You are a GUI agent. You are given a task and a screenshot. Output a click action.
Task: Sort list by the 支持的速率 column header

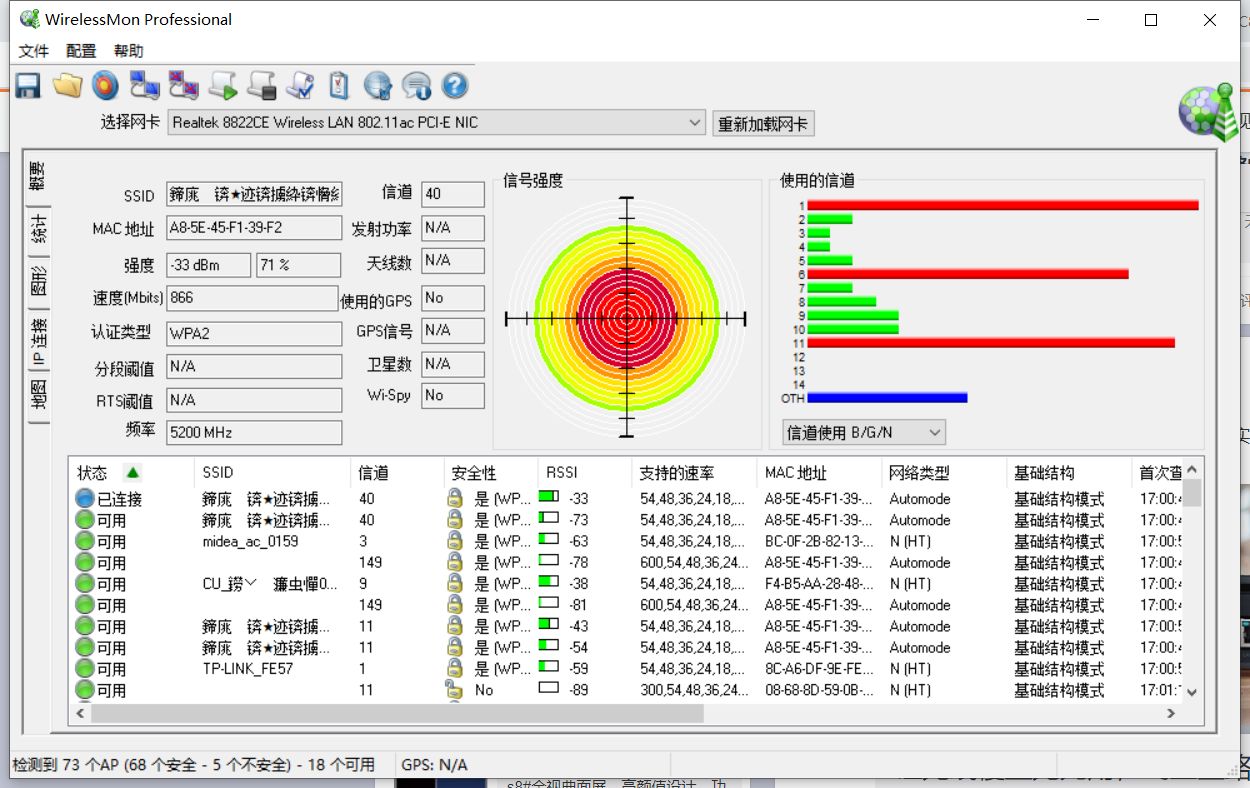click(695, 473)
